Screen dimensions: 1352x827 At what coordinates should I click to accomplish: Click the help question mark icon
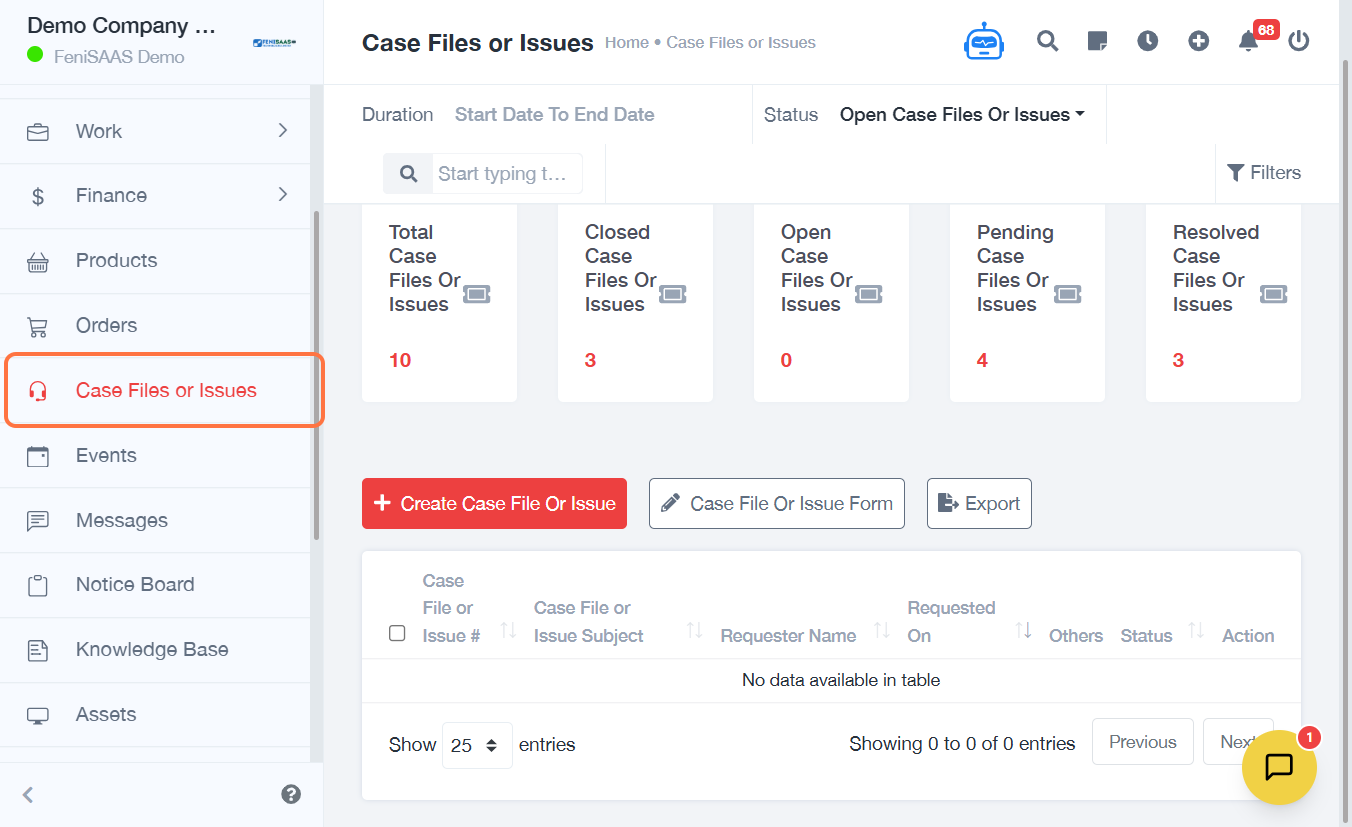(291, 794)
